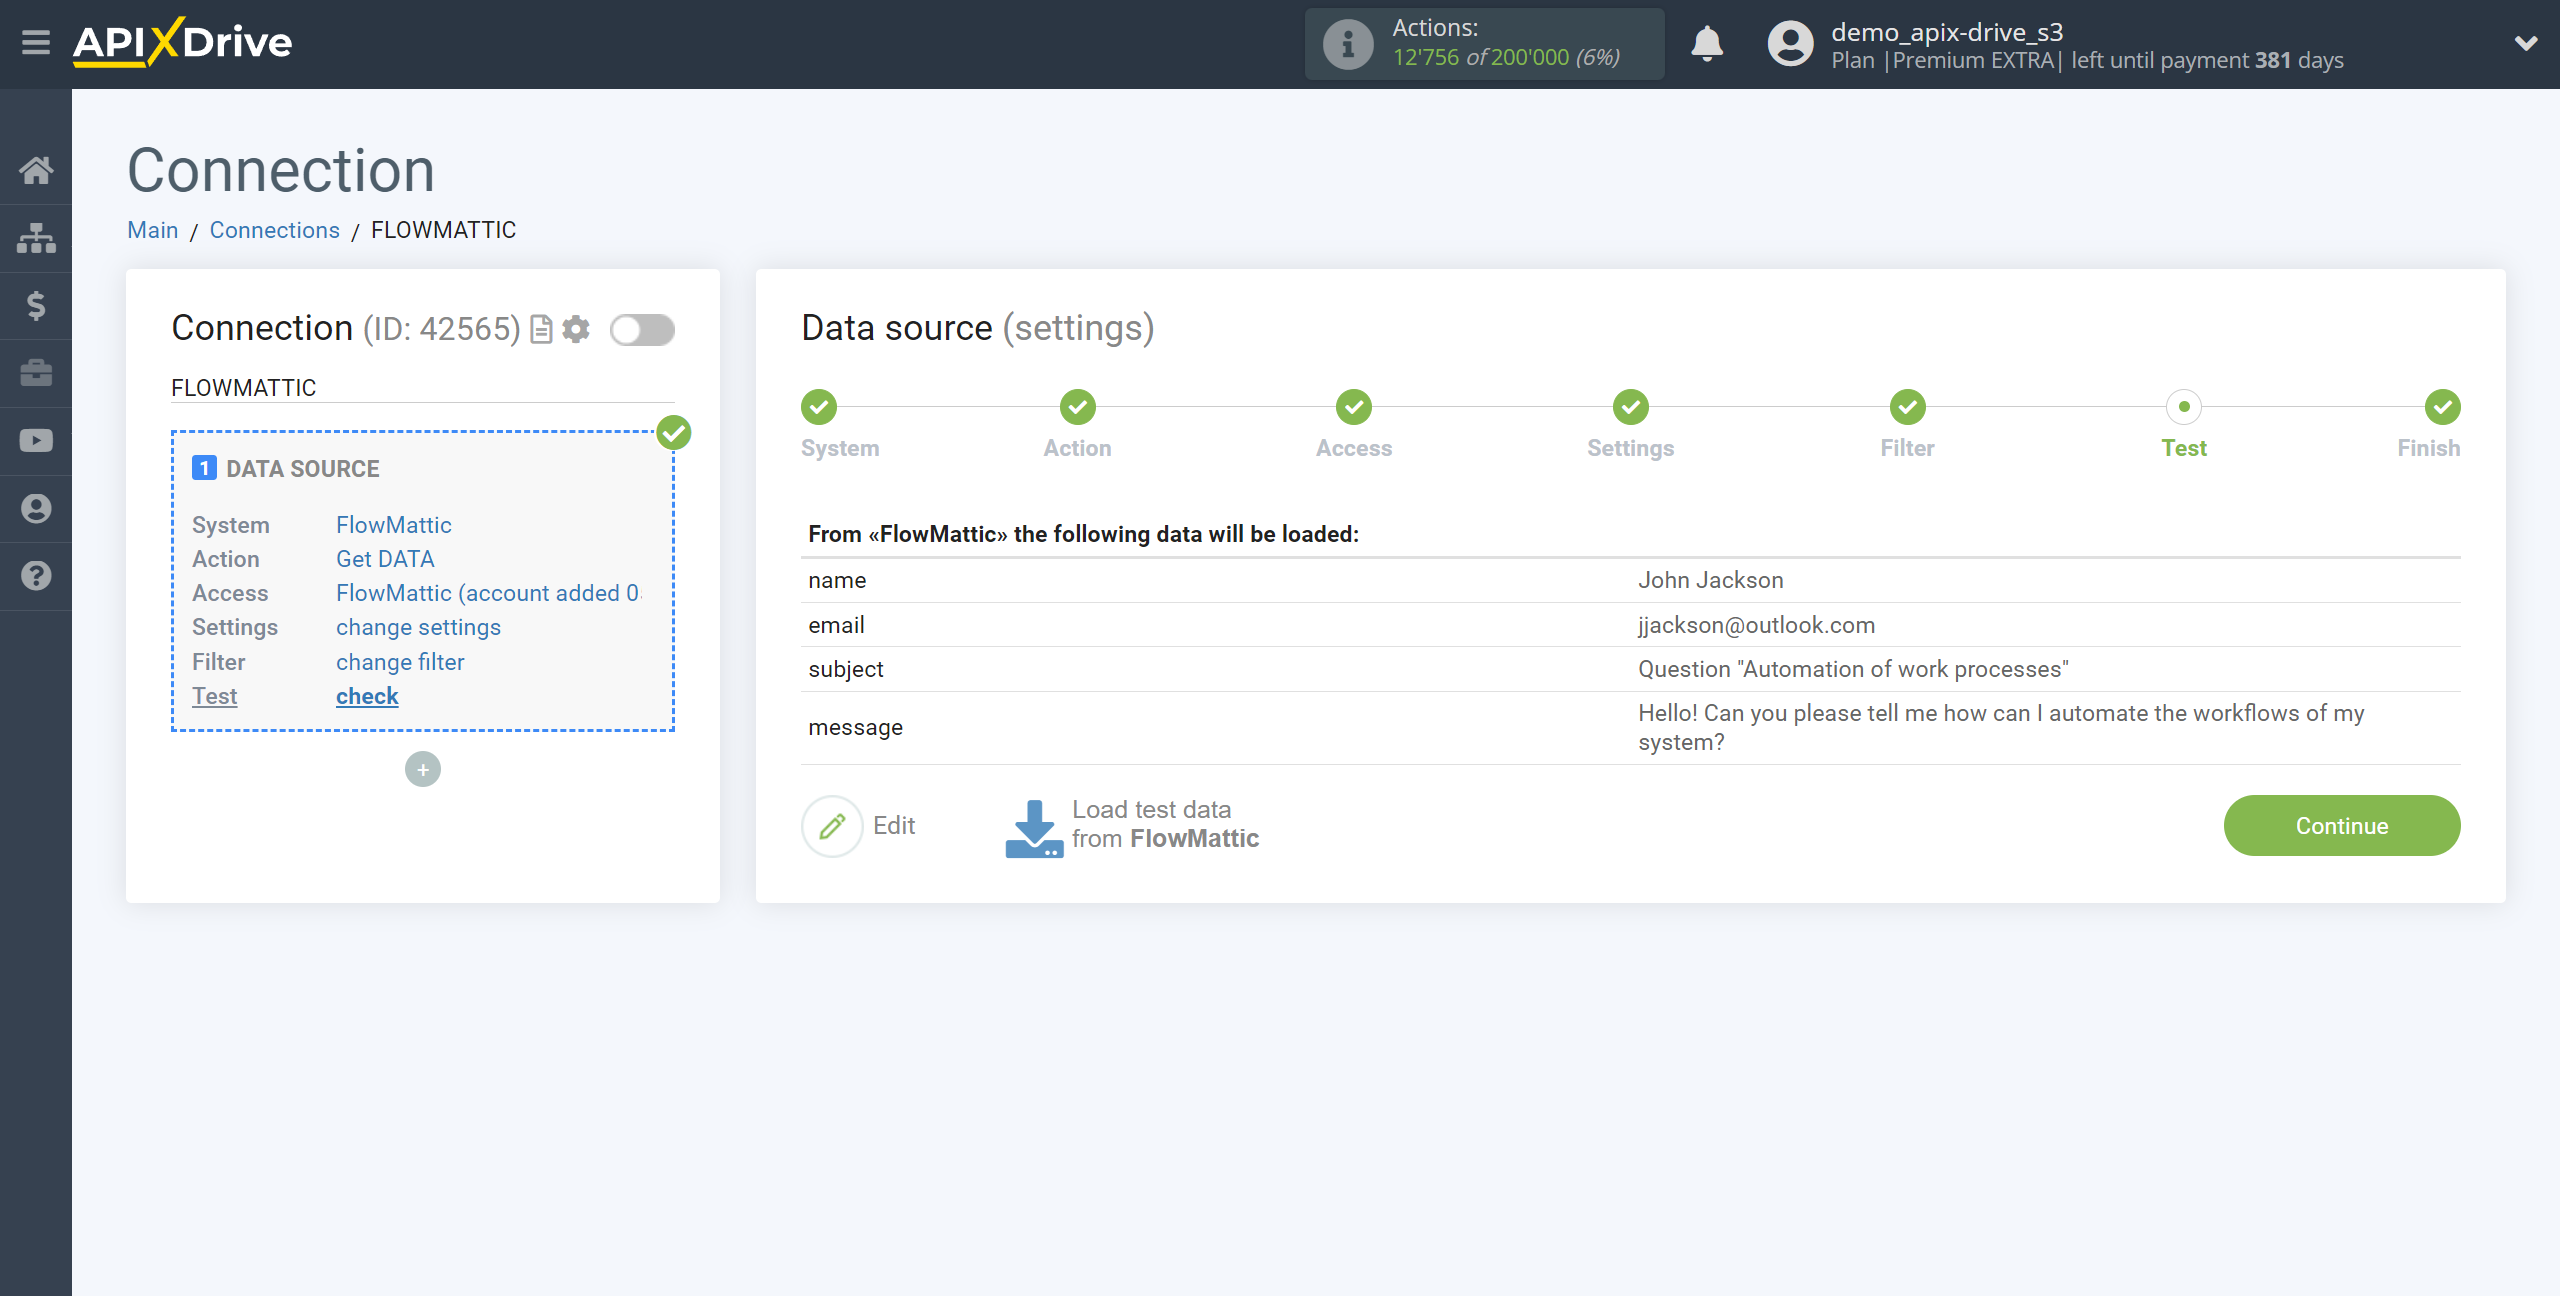
Task: Click the change settings link
Action: pos(418,627)
